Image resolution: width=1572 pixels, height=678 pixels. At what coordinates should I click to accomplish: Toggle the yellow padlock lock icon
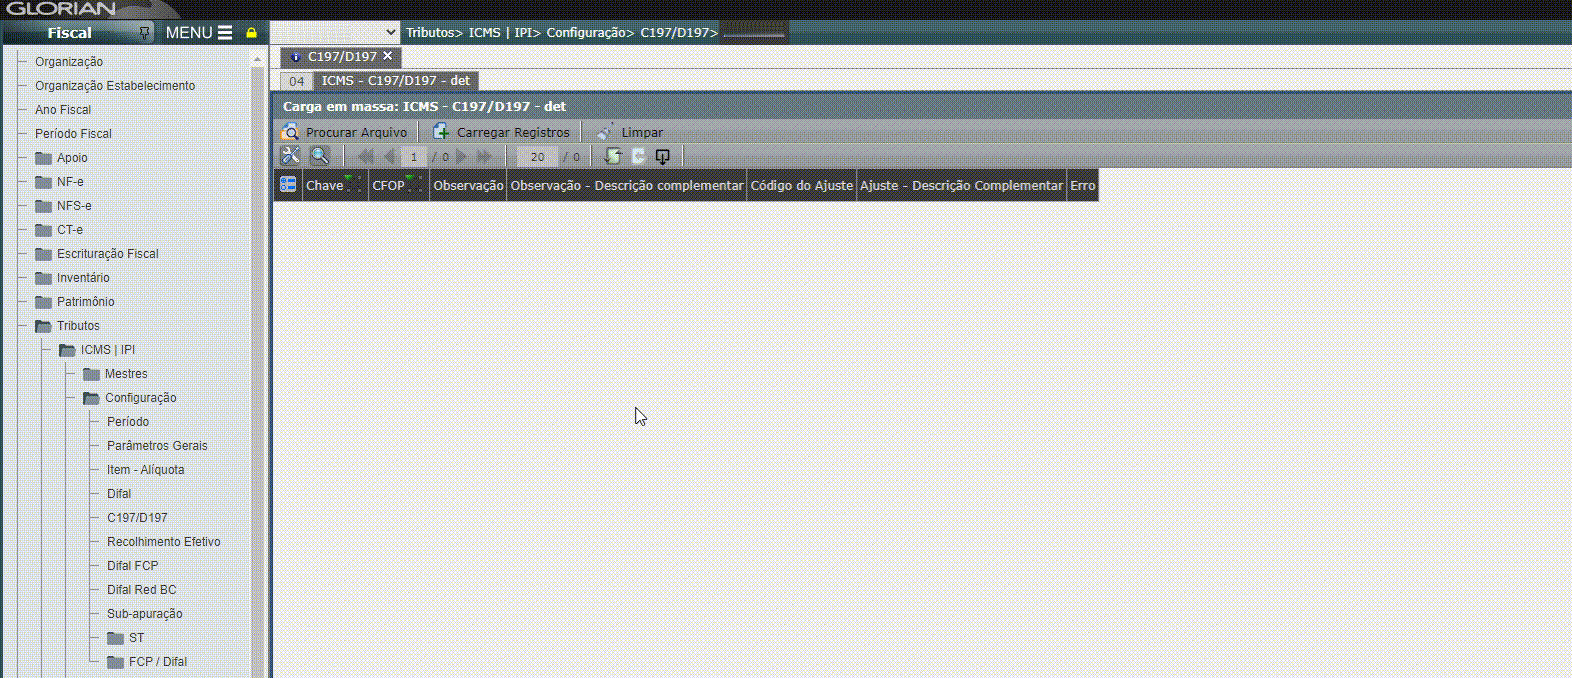[252, 33]
